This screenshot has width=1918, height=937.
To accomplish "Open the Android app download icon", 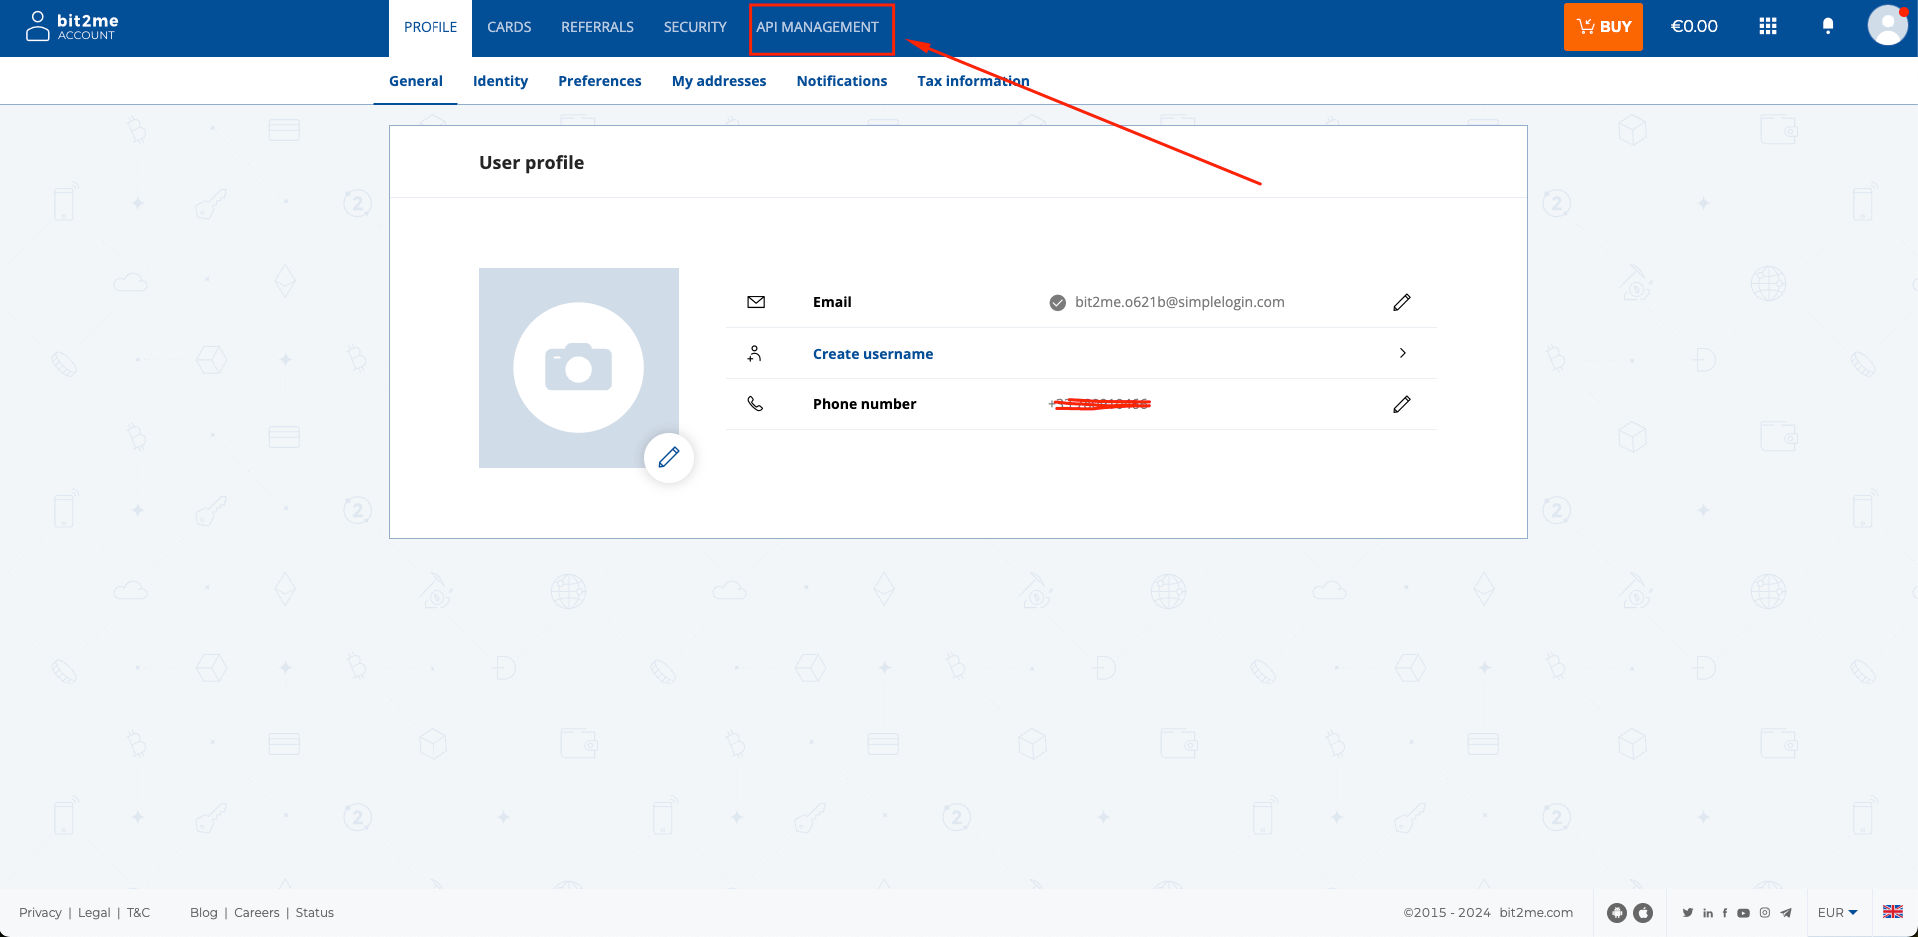I will coord(1616,913).
